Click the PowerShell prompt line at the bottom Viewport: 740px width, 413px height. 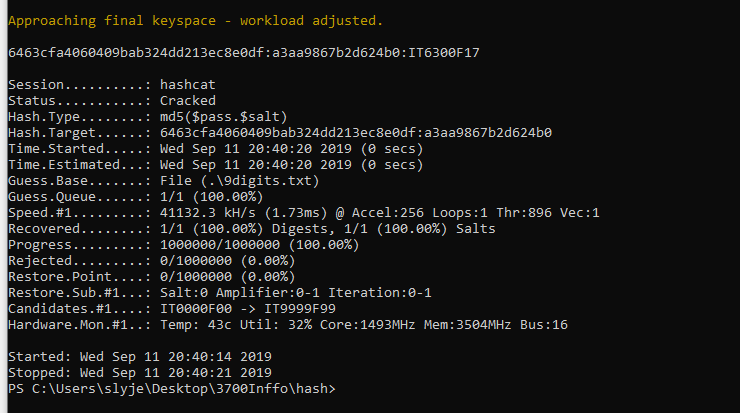click(172, 388)
